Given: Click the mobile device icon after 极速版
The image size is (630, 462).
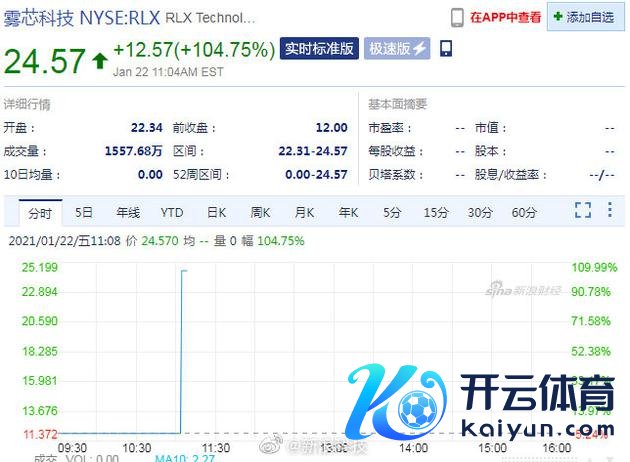Looking at the screenshot, I should [446, 49].
